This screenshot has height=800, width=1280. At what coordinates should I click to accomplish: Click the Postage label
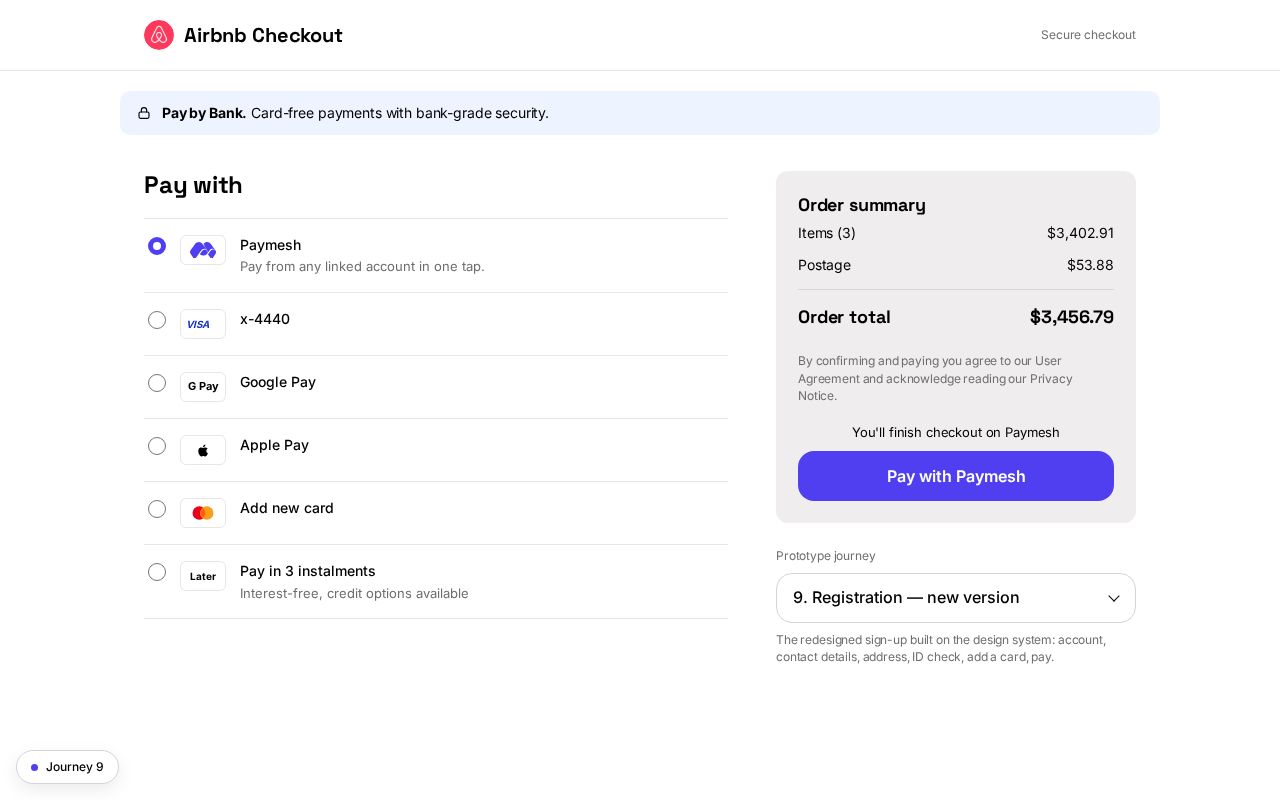(x=824, y=265)
